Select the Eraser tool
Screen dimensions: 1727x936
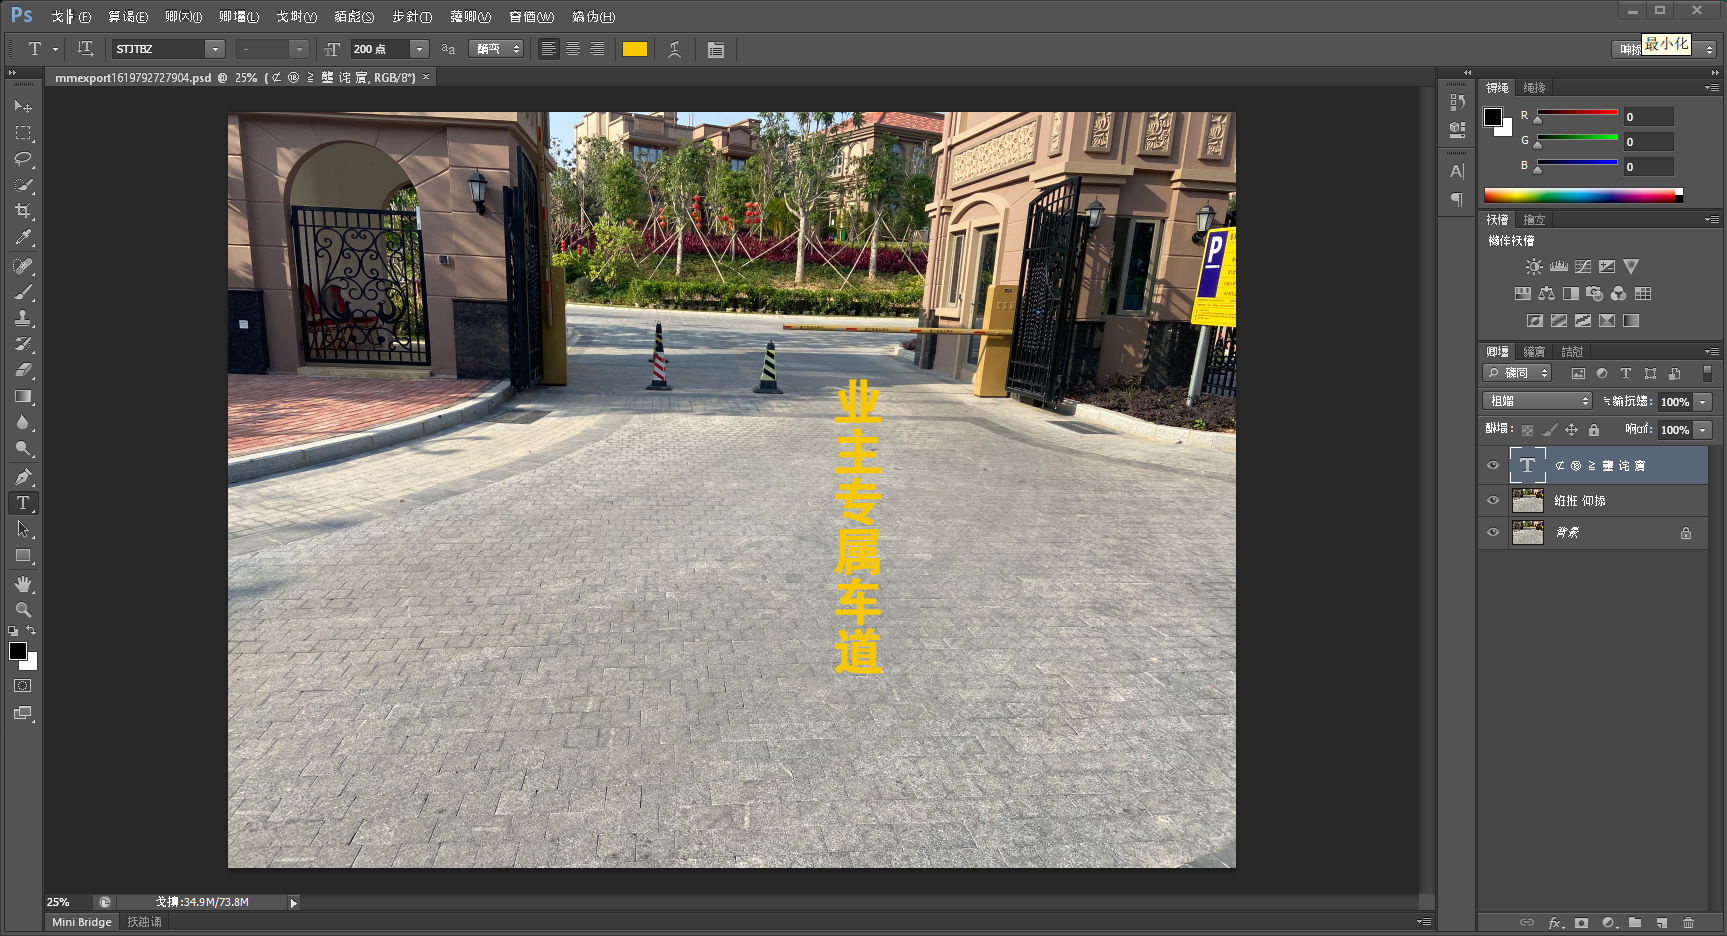point(23,370)
